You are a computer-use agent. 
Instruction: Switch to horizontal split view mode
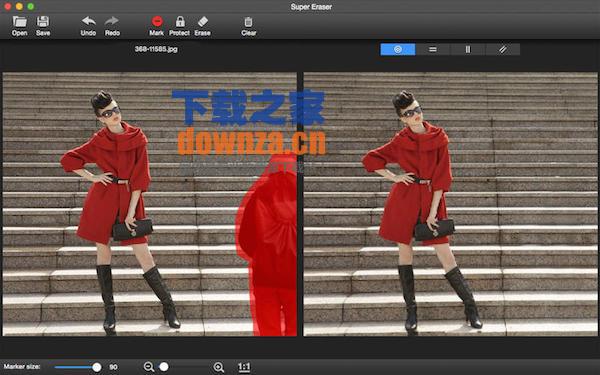433,49
